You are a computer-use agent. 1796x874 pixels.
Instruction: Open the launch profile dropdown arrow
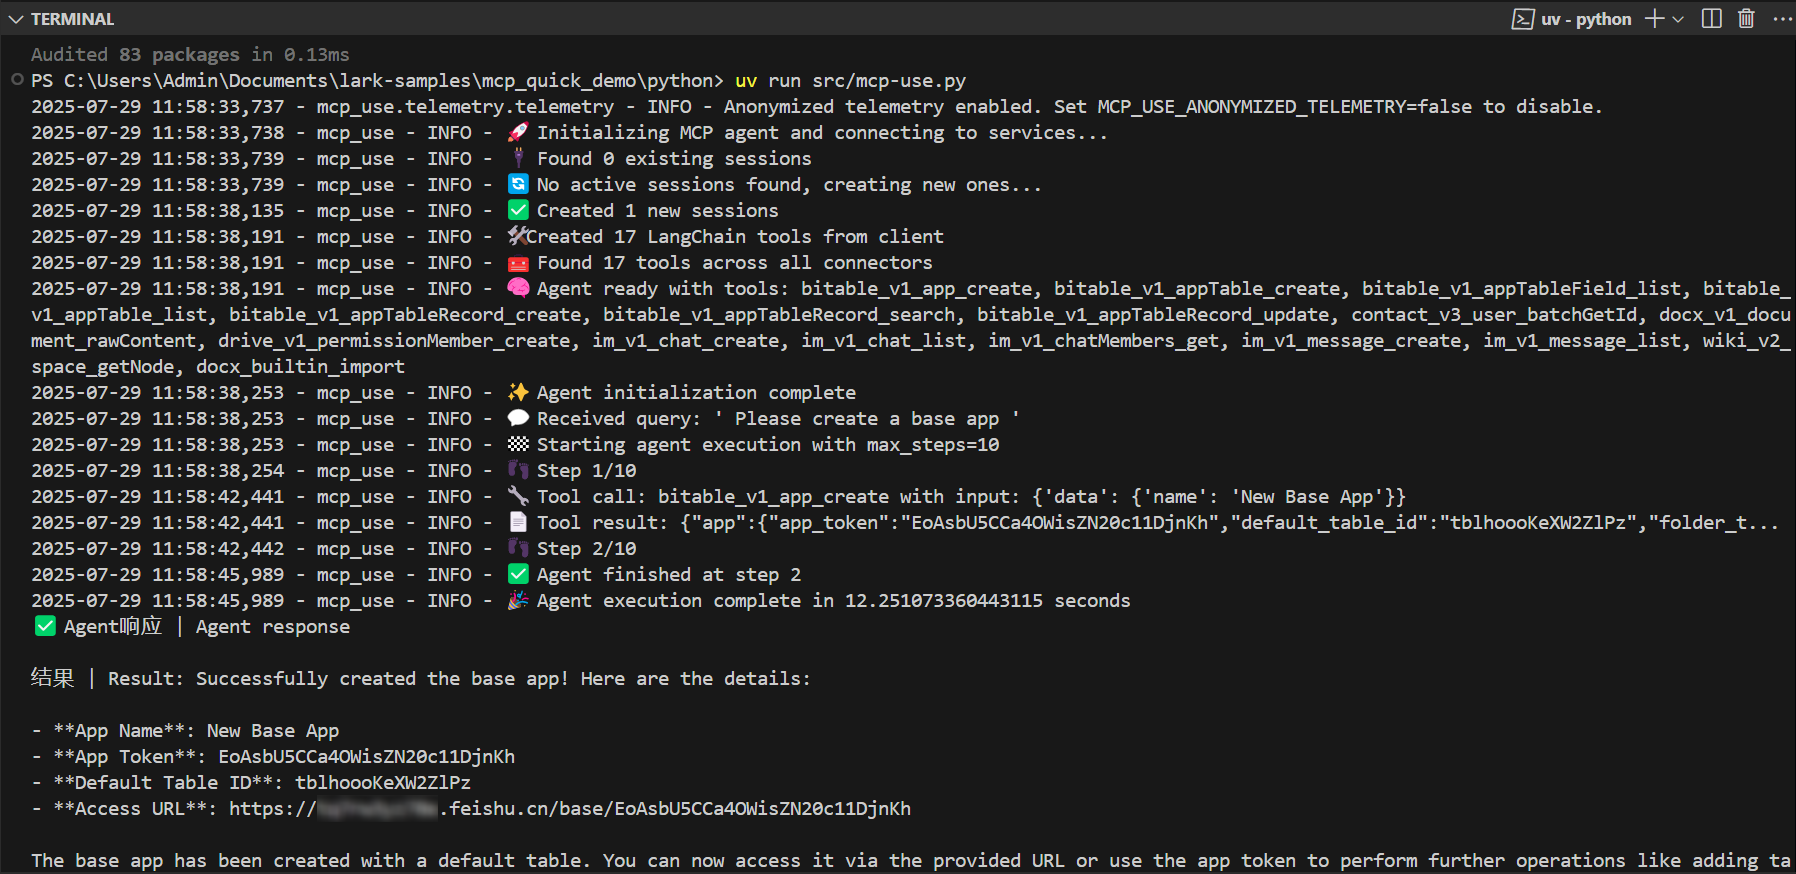coord(1678,19)
